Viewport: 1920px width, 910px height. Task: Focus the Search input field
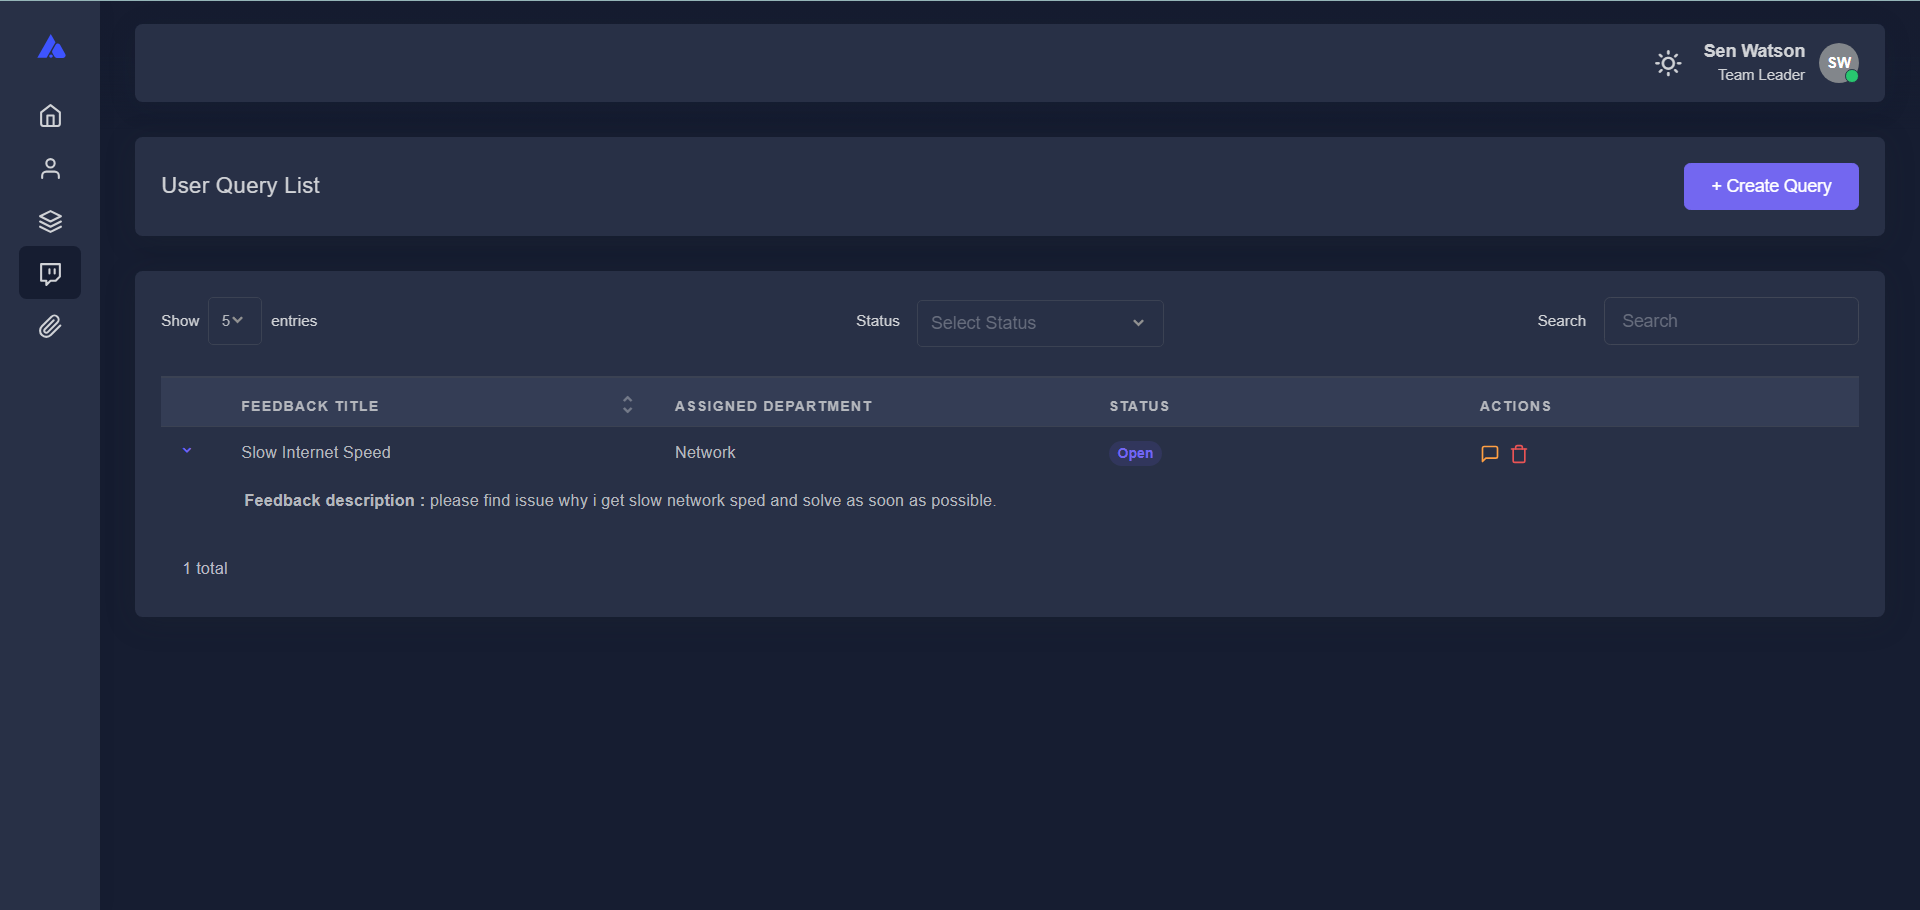[x=1730, y=321]
